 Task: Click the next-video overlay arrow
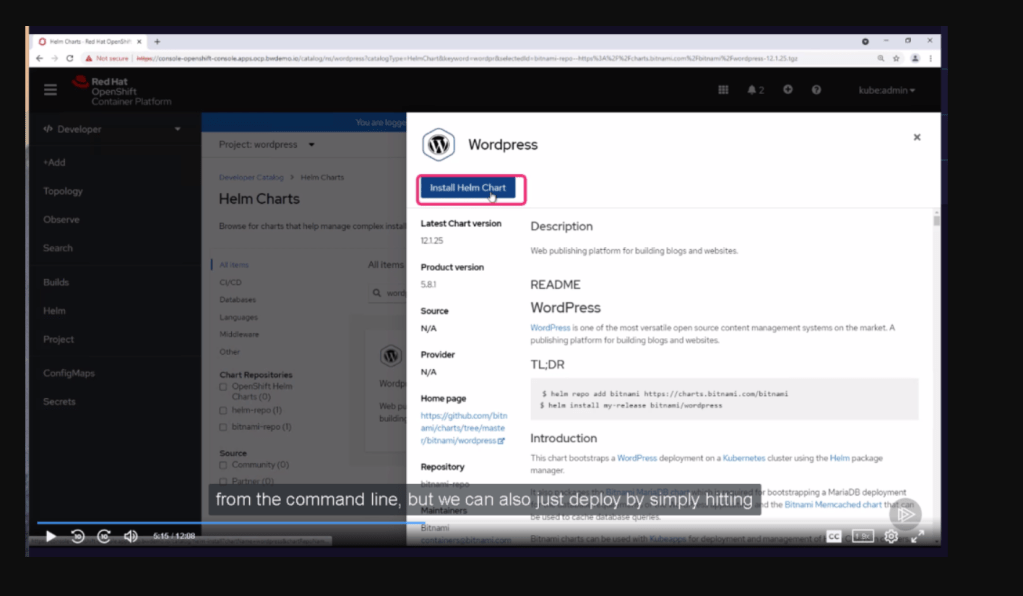coord(905,514)
